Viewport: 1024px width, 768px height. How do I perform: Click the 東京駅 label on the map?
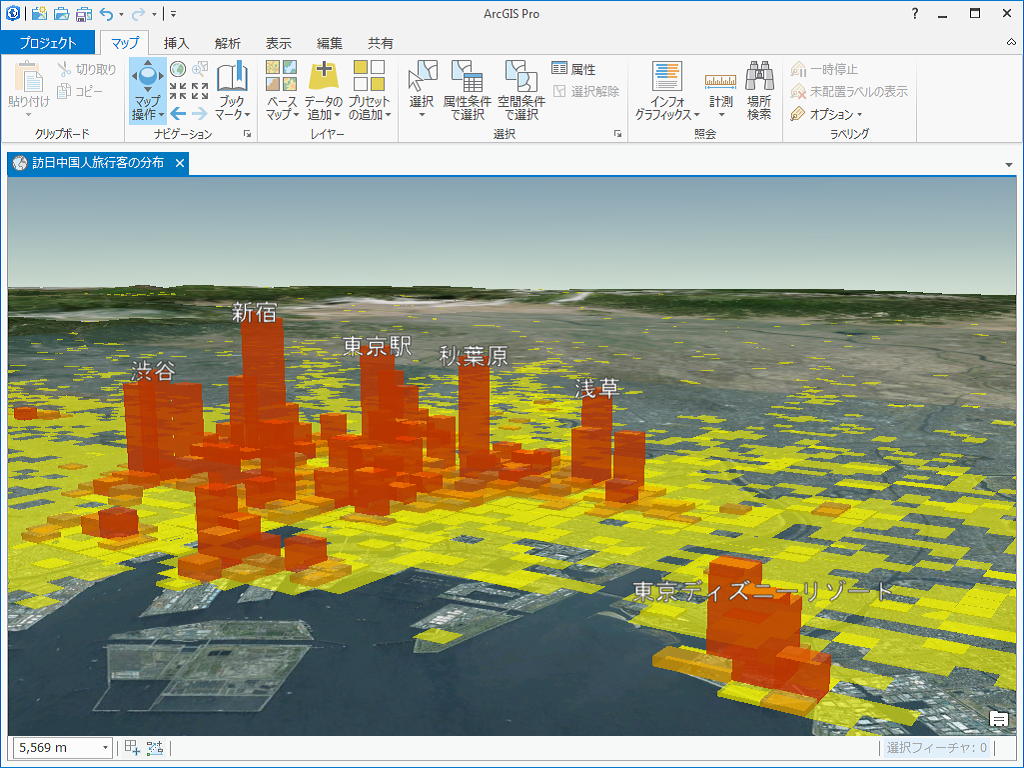(377, 346)
